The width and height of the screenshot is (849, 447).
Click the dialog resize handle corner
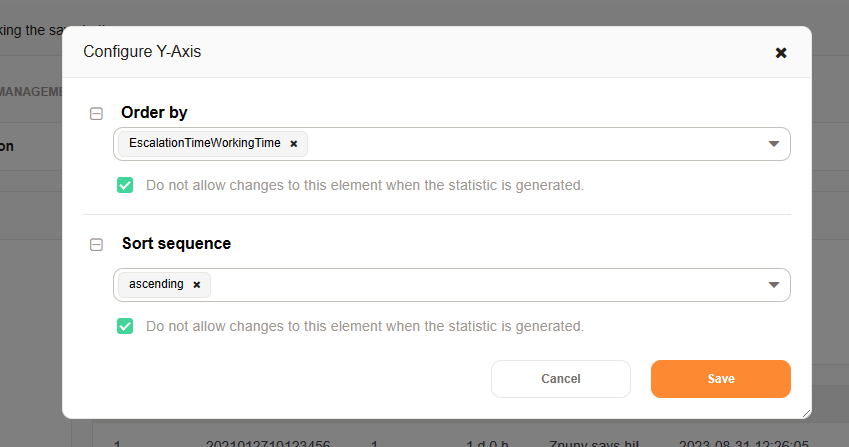[x=805, y=412]
